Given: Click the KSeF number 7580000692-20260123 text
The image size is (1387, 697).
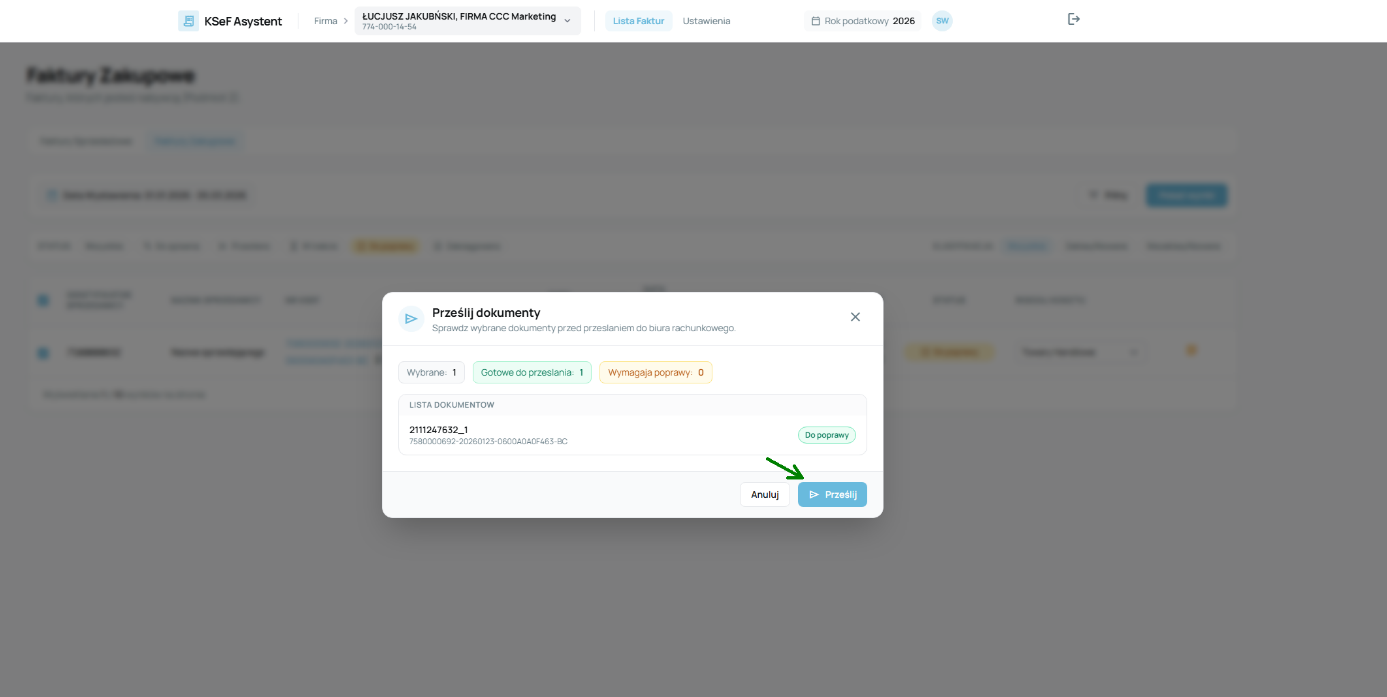Looking at the screenshot, I should (x=488, y=441).
